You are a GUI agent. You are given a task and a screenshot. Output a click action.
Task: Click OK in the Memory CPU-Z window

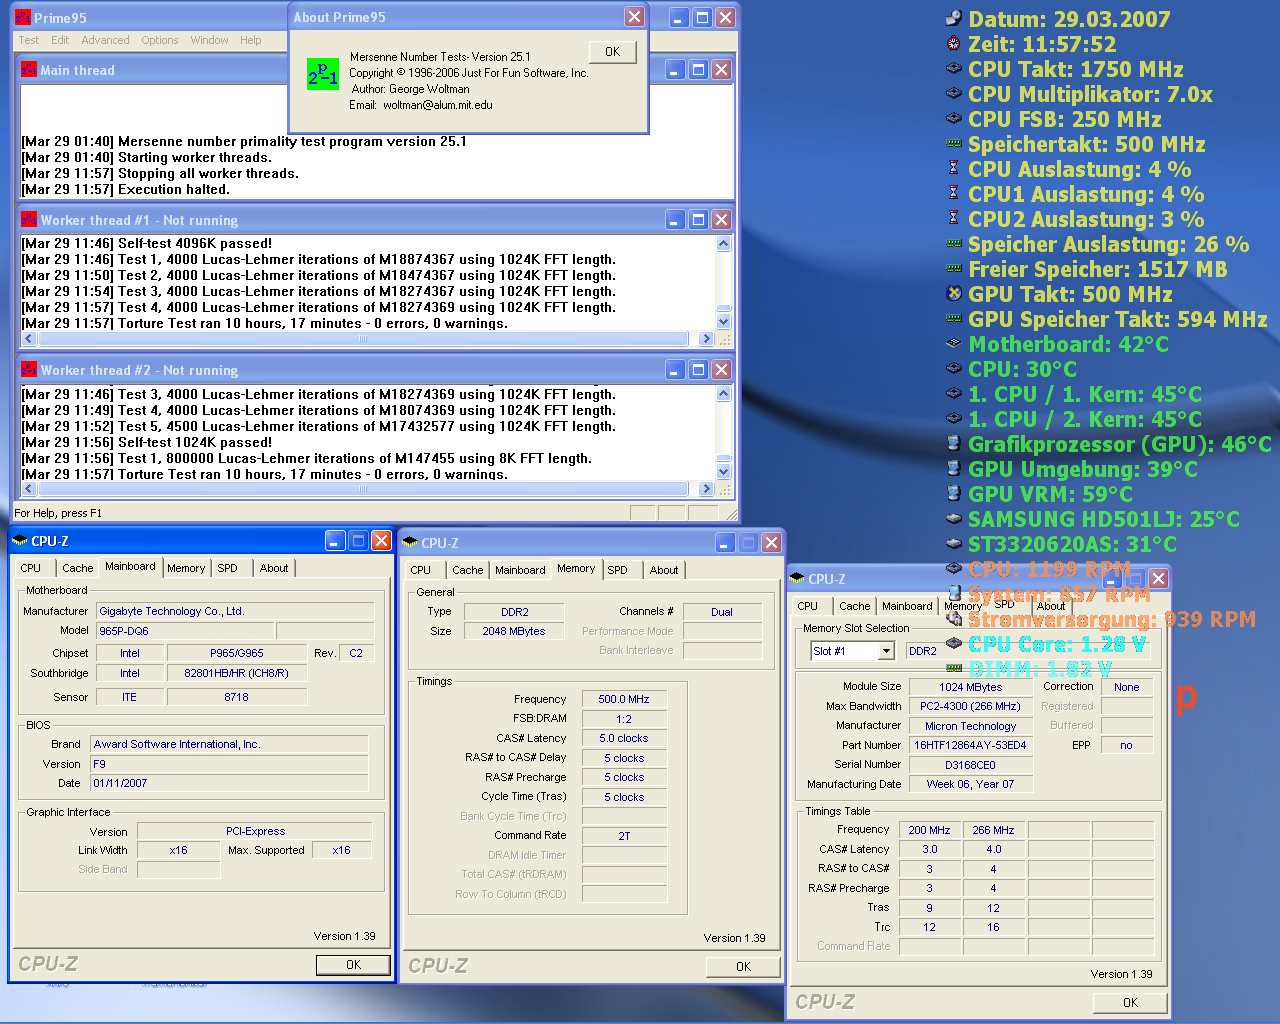pos(743,967)
